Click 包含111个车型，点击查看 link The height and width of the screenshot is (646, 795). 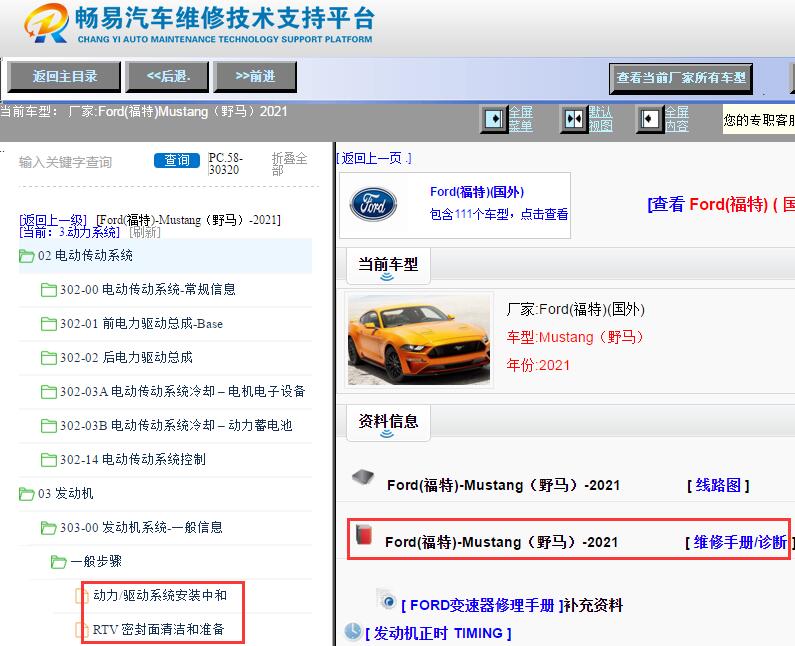click(x=499, y=214)
